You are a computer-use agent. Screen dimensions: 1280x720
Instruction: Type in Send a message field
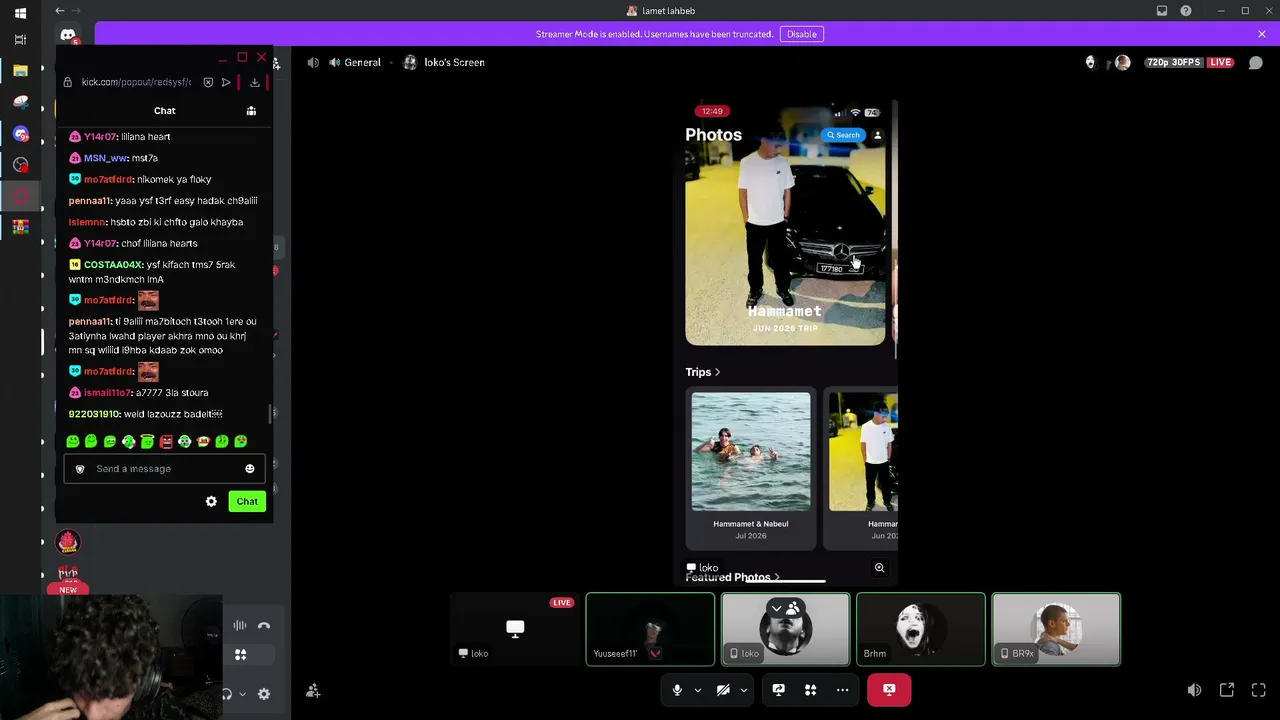pyautogui.click(x=164, y=469)
